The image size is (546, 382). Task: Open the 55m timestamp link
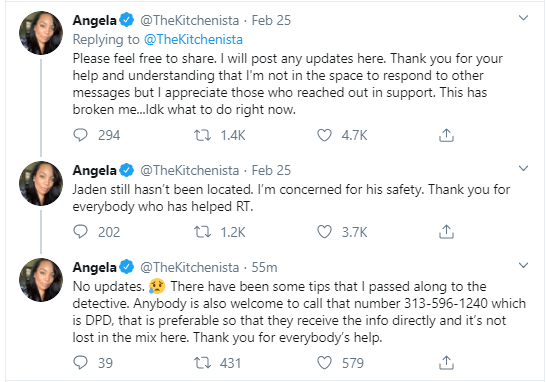click(264, 267)
